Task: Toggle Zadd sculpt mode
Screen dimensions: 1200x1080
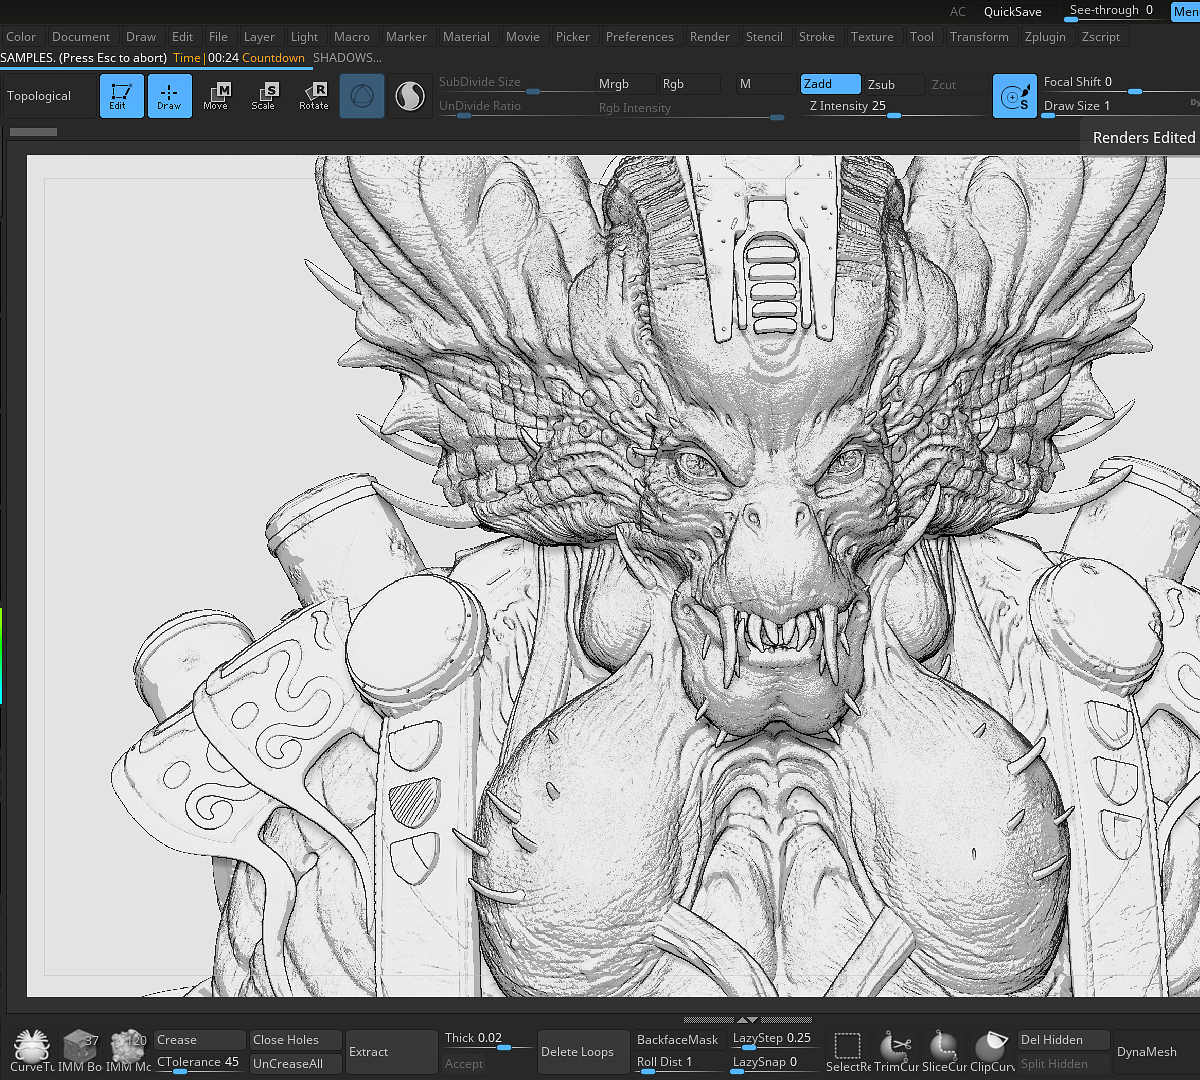Action: click(x=830, y=84)
